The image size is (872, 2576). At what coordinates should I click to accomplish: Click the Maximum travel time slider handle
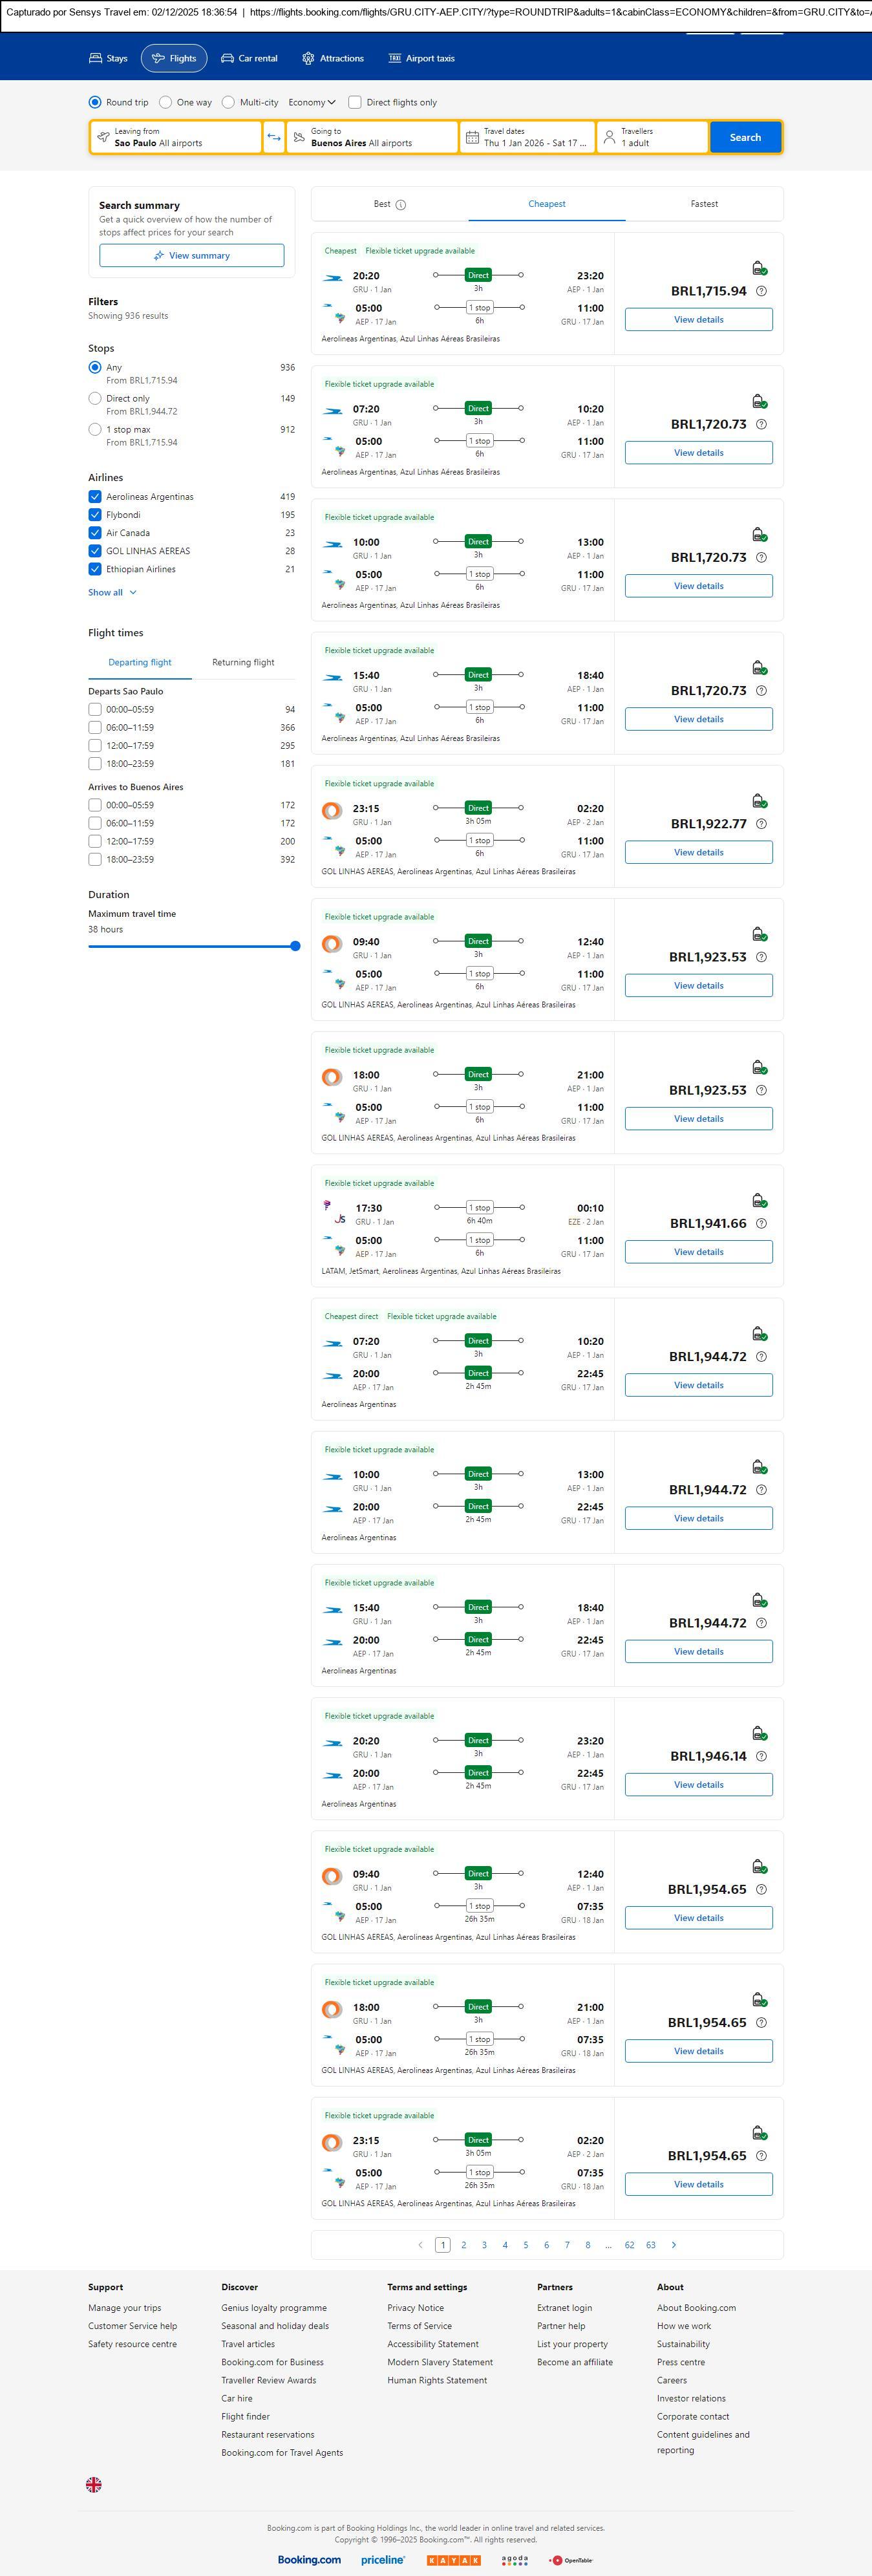pos(295,946)
